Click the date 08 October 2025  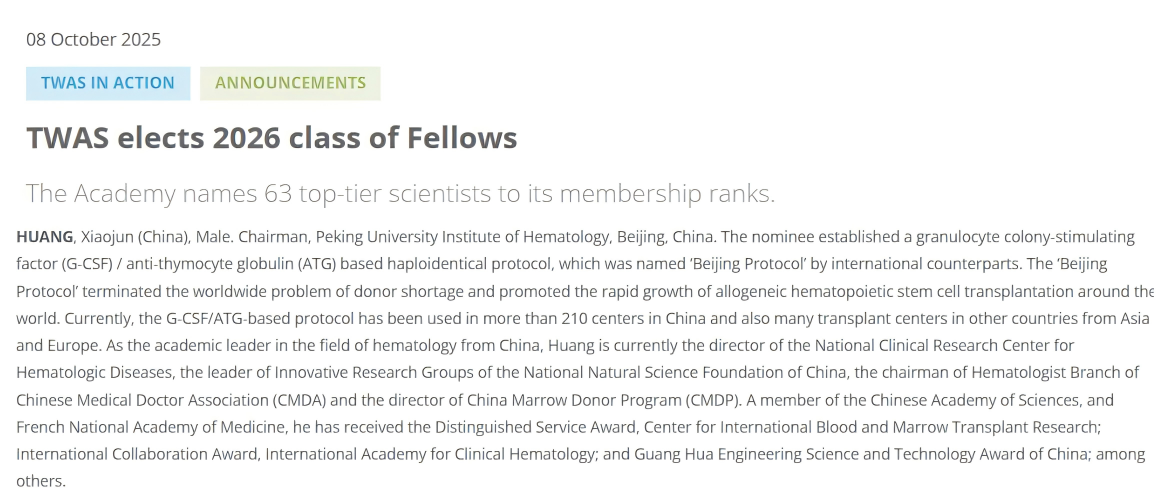click(x=93, y=40)
